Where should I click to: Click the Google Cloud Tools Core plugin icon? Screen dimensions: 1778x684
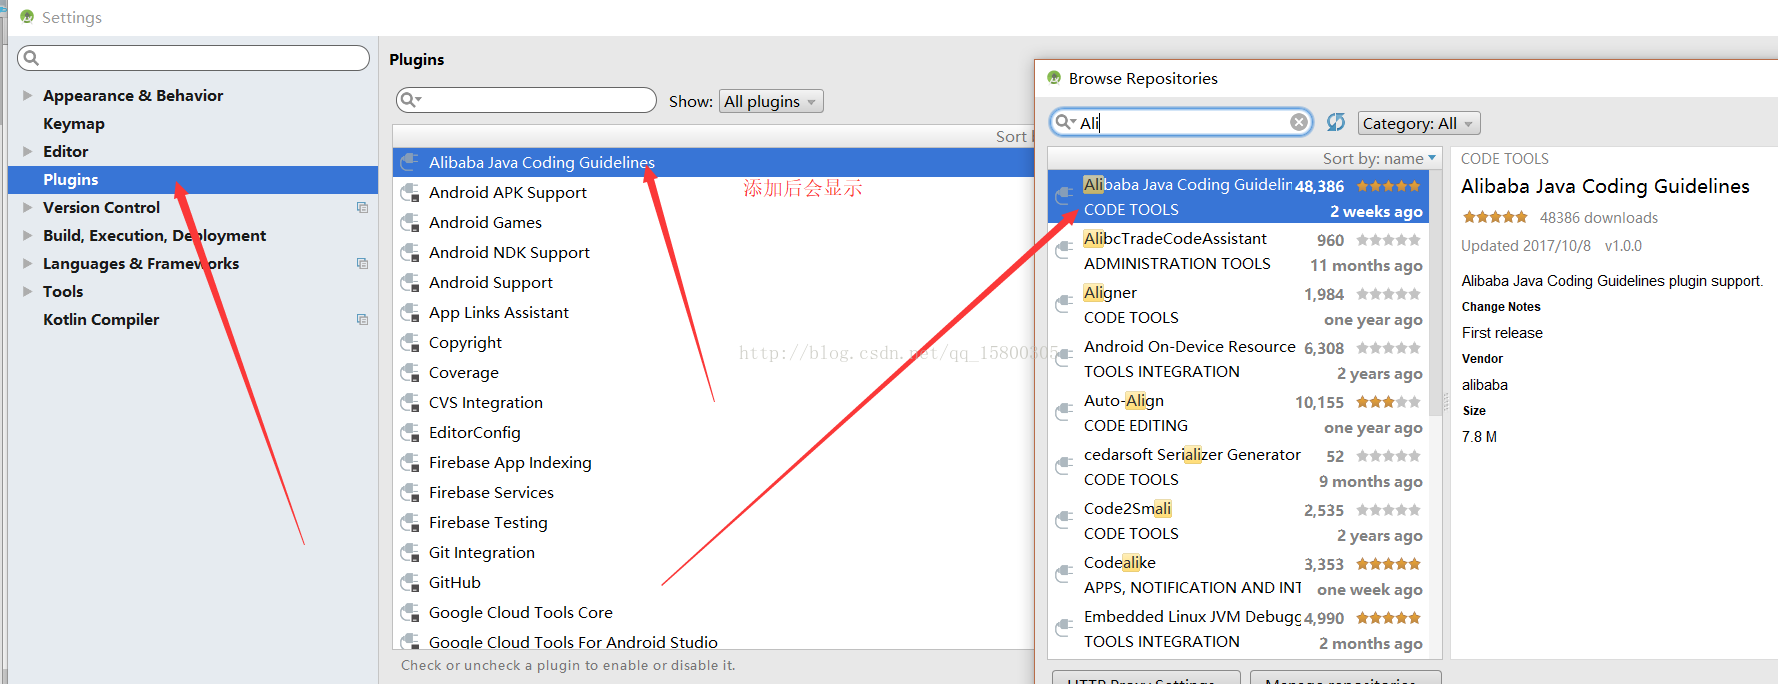coord(409,612)
